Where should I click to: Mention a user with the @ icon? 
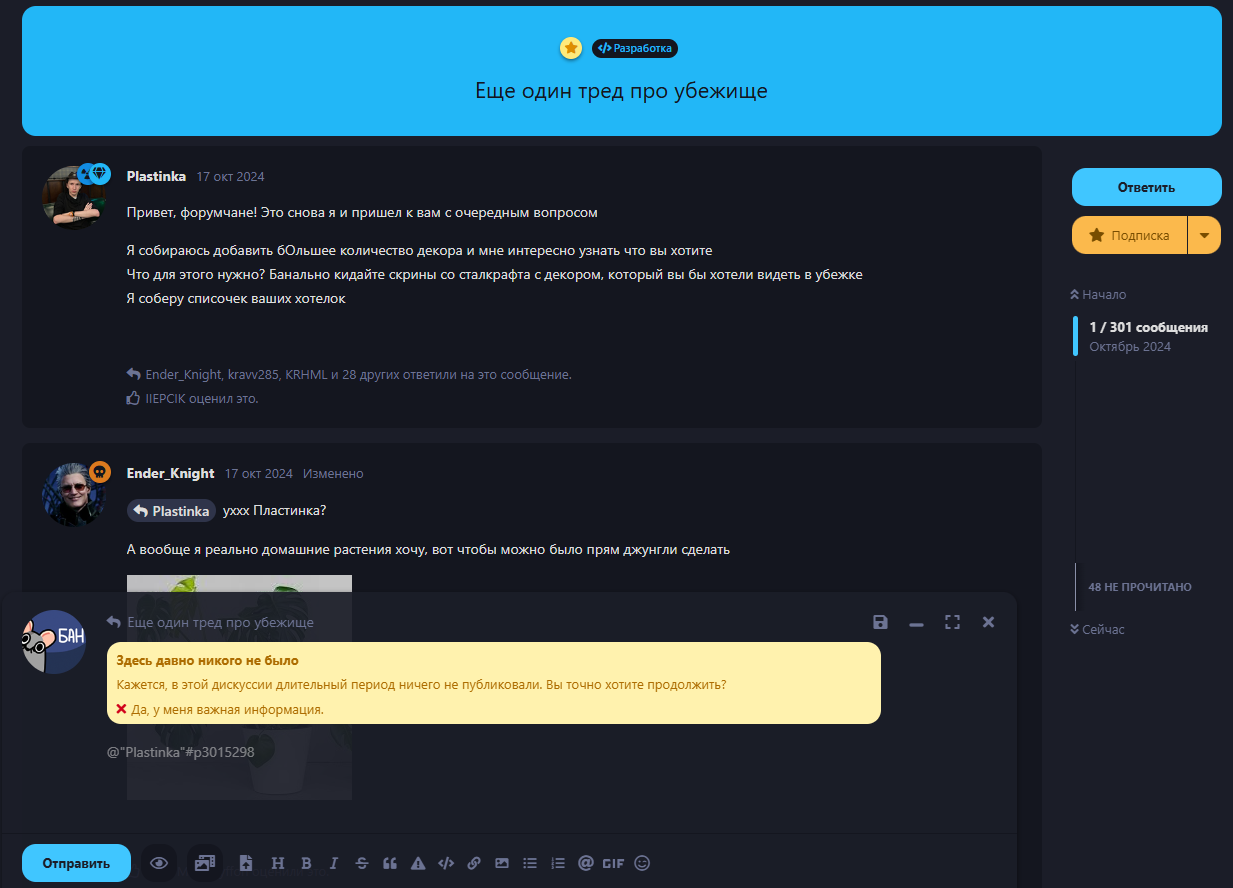pos(586,863)
